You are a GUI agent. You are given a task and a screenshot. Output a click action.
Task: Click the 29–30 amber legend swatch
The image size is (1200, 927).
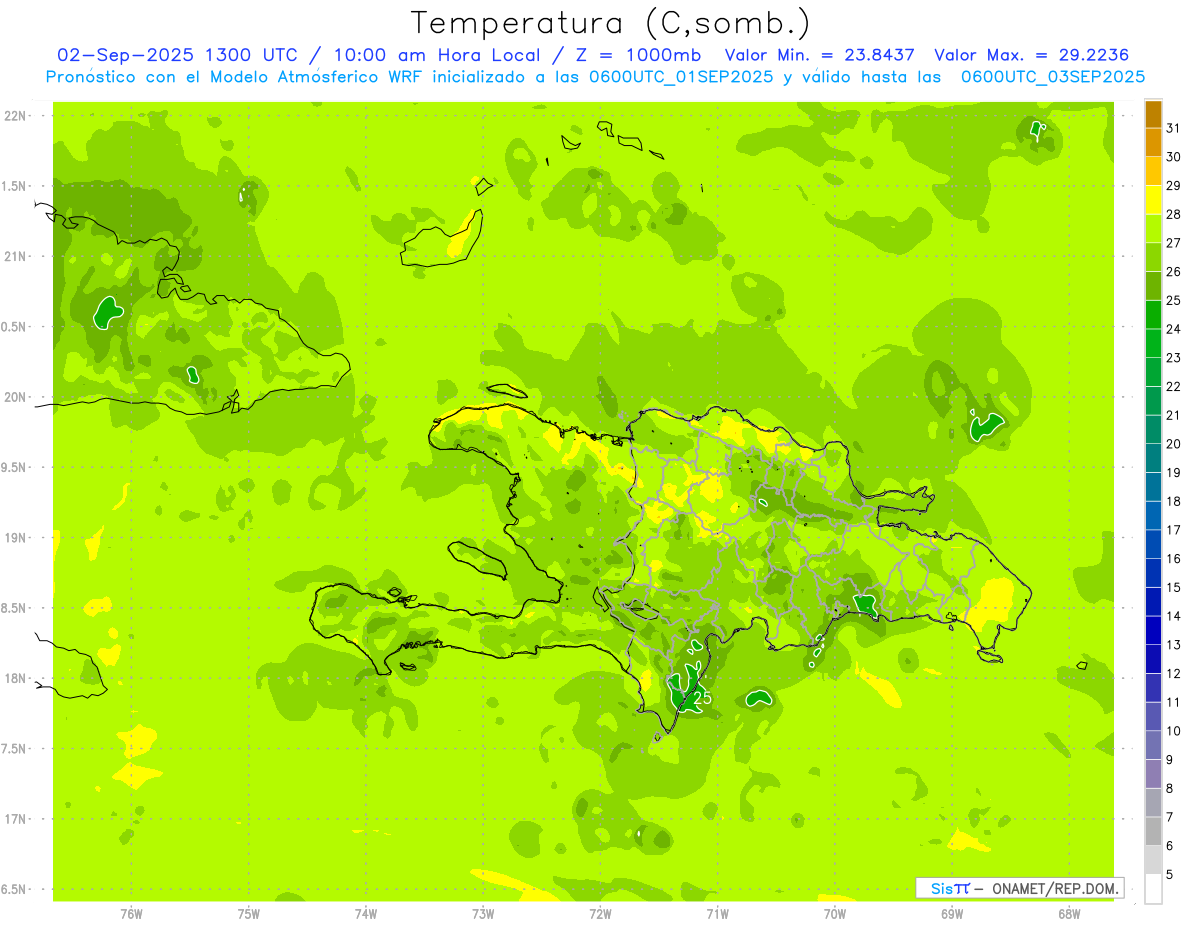click(x=1153, y=172)
